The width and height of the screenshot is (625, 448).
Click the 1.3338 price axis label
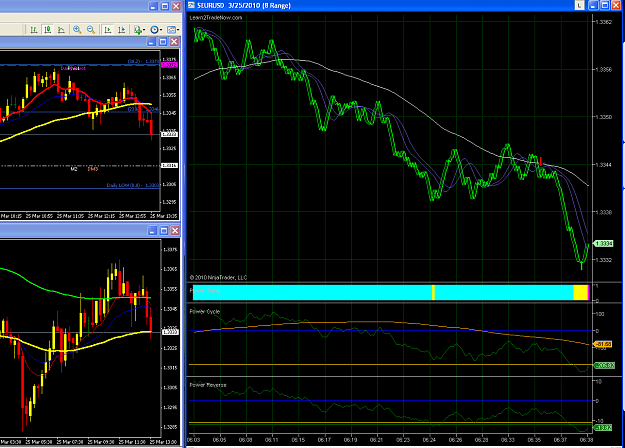603,212
